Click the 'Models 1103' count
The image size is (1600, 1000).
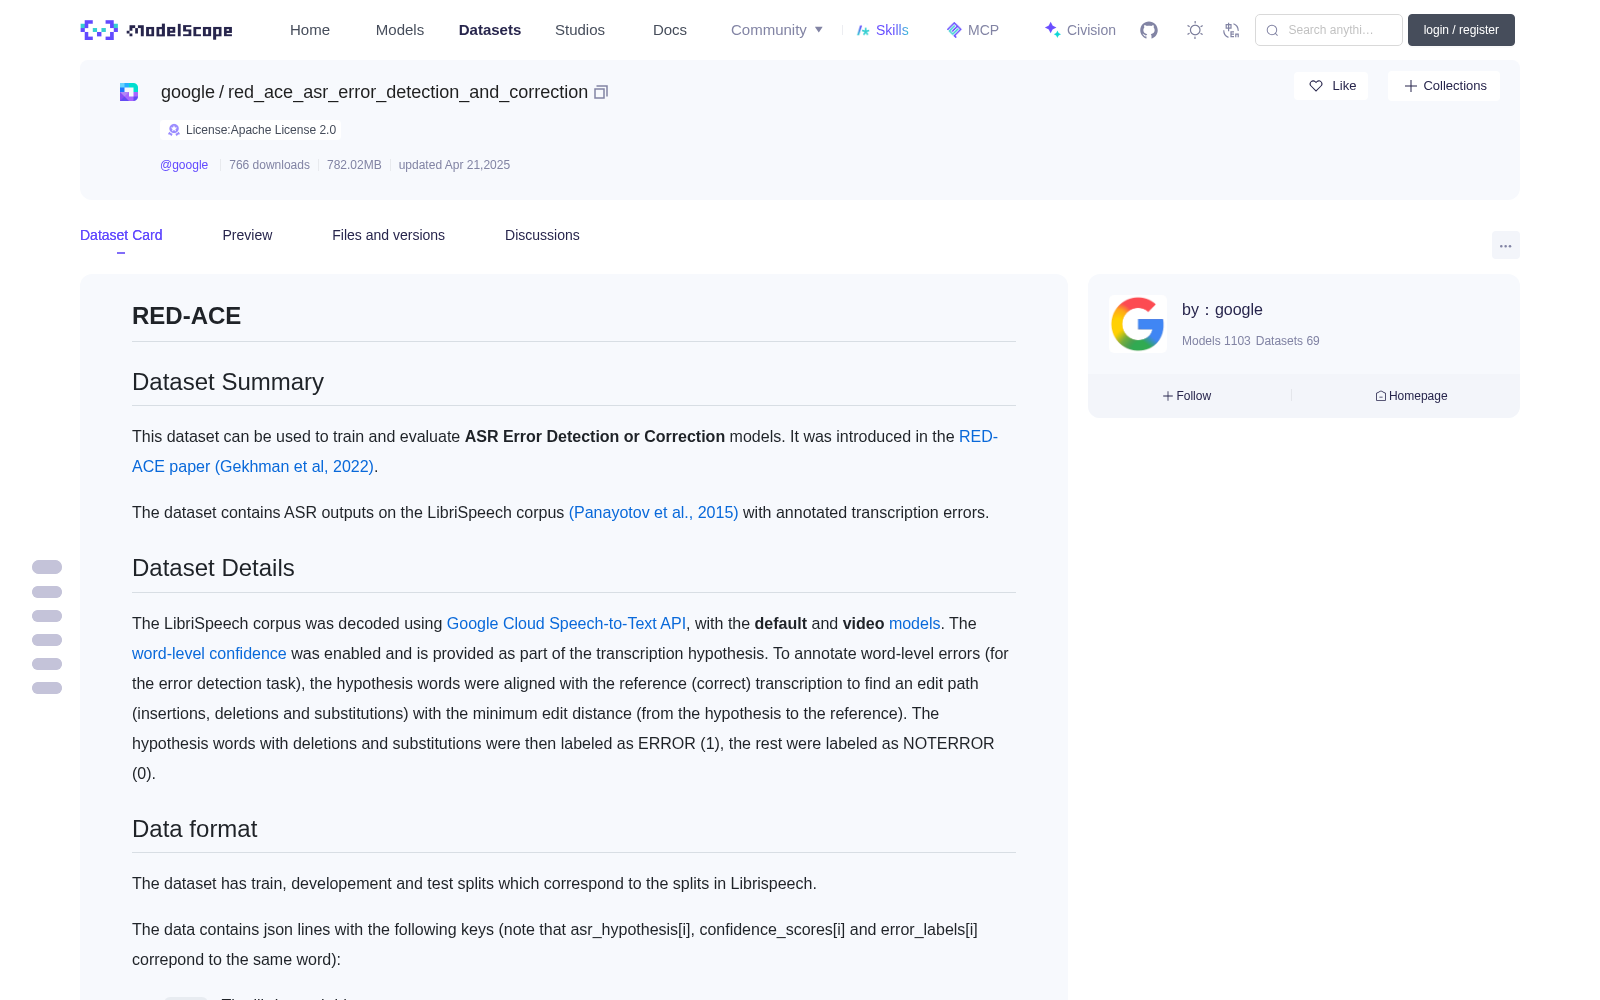(1216, 341)
